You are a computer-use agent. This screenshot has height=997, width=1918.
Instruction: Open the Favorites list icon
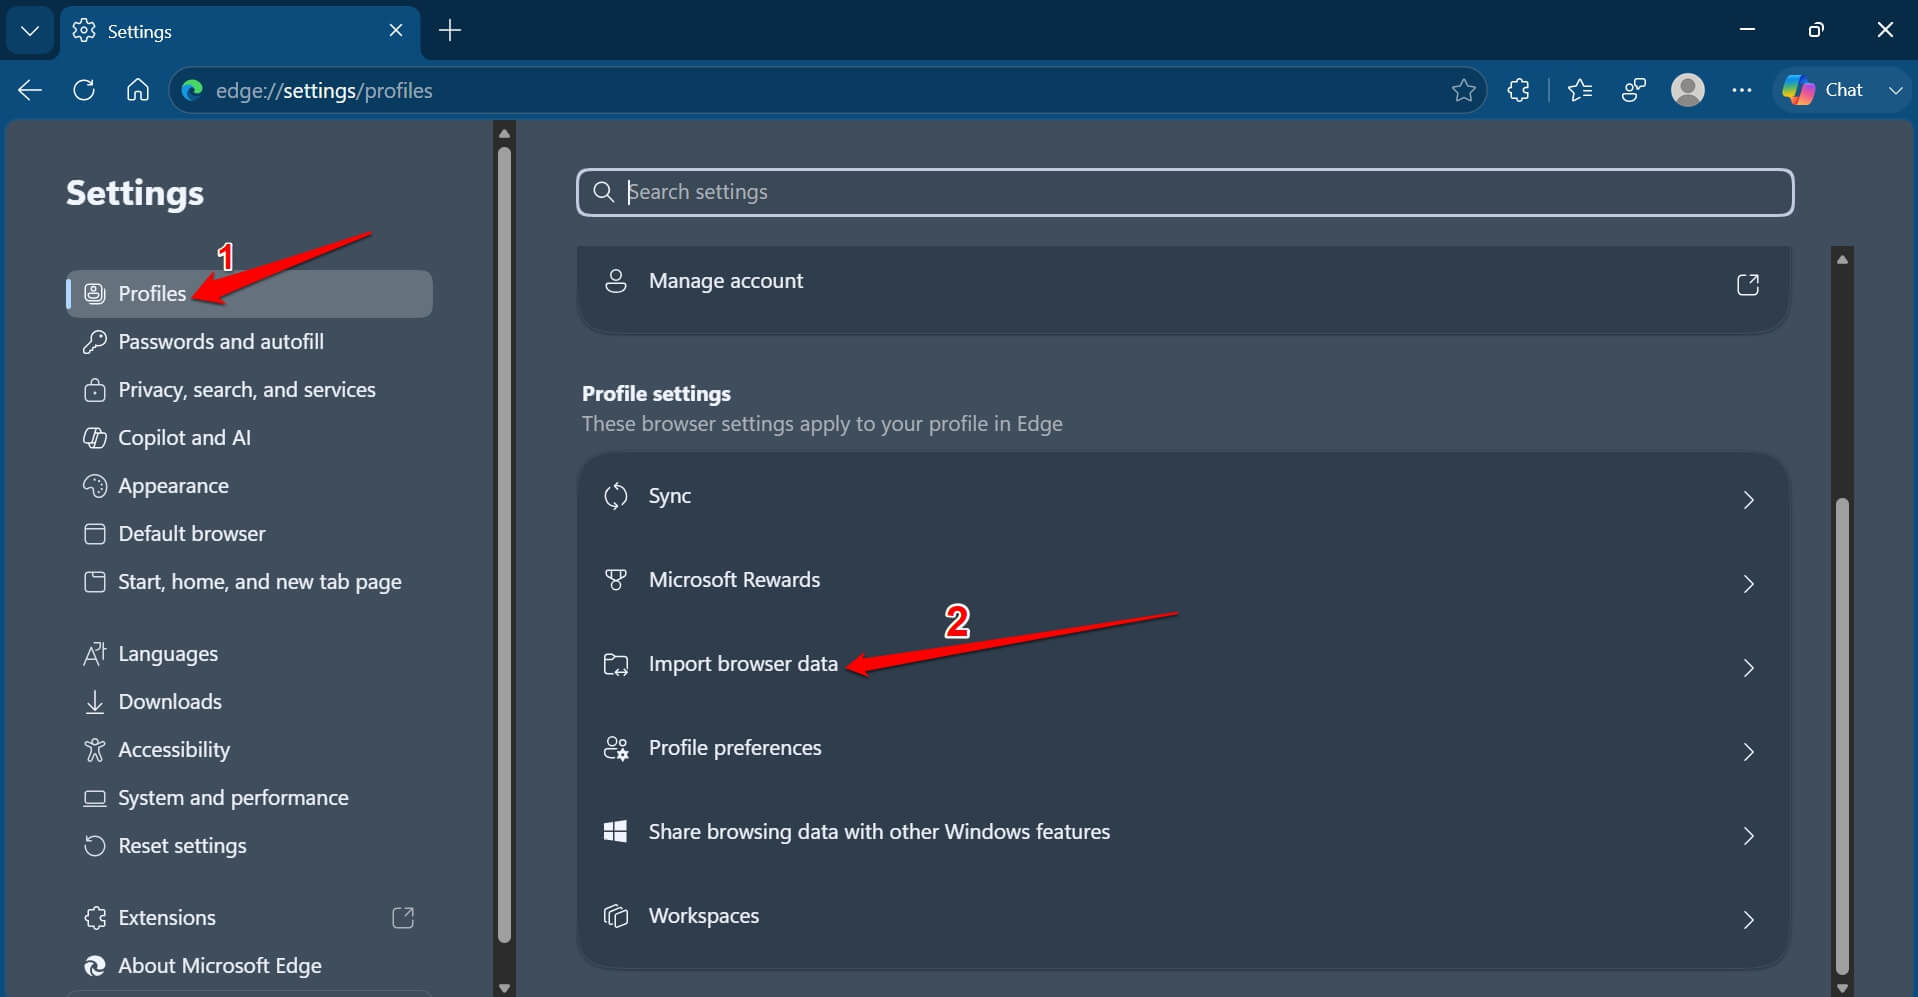[1580, 90]
